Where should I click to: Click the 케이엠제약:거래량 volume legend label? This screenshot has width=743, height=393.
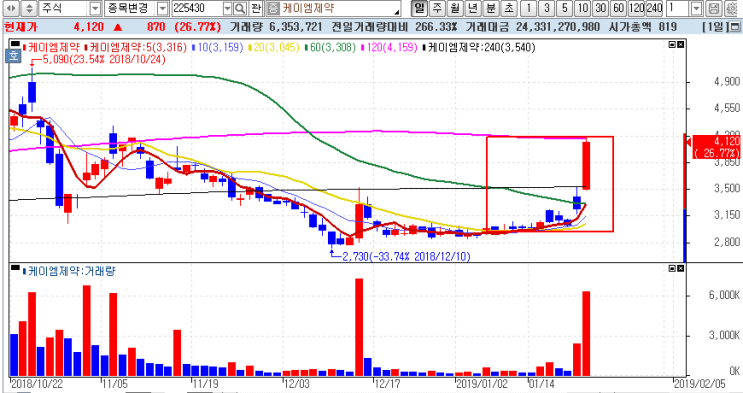pos(69,271)
